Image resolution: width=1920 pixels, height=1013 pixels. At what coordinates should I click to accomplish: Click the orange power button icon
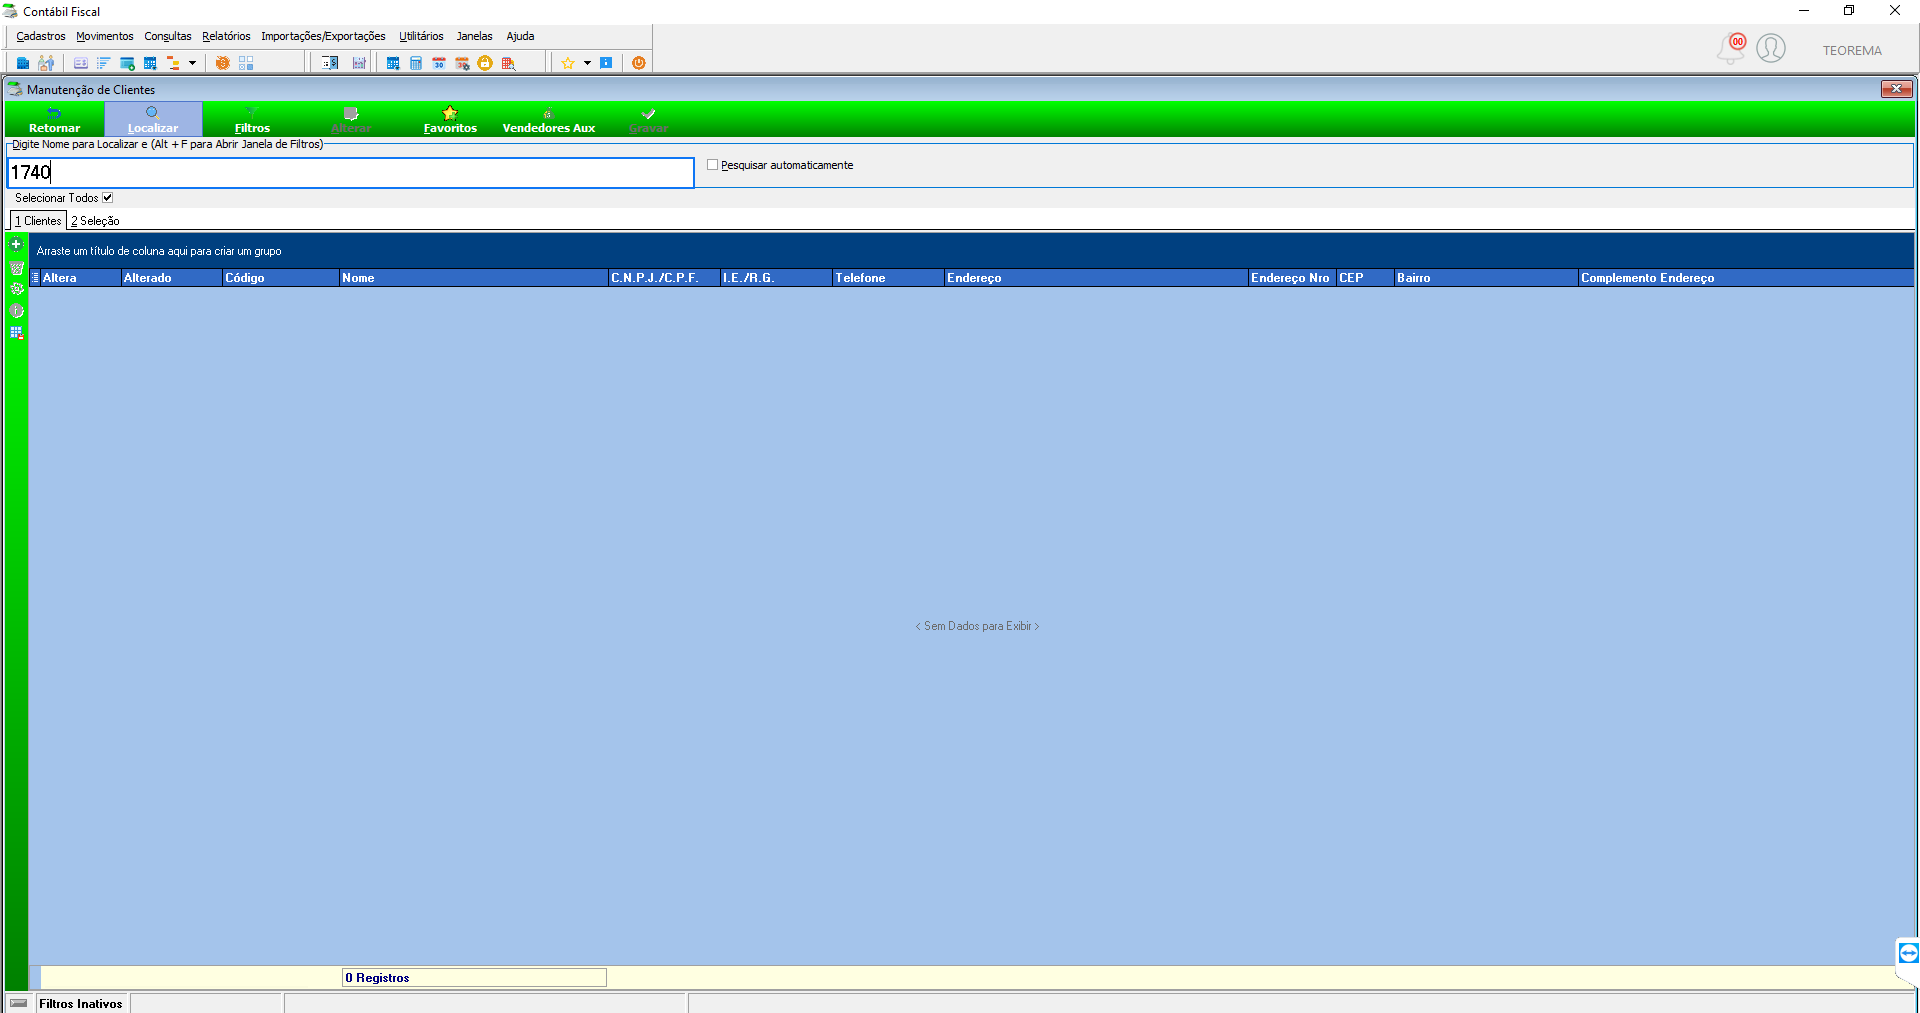coord(638,63)
